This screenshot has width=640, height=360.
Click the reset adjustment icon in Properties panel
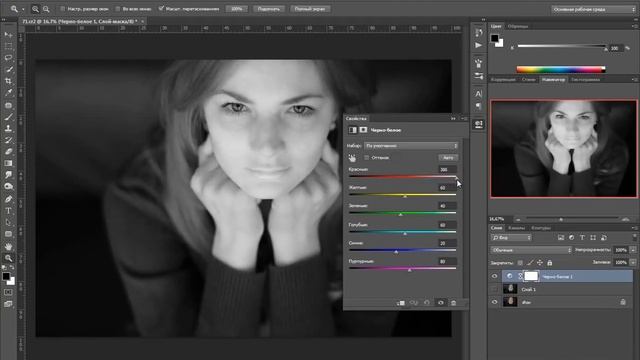427,303
